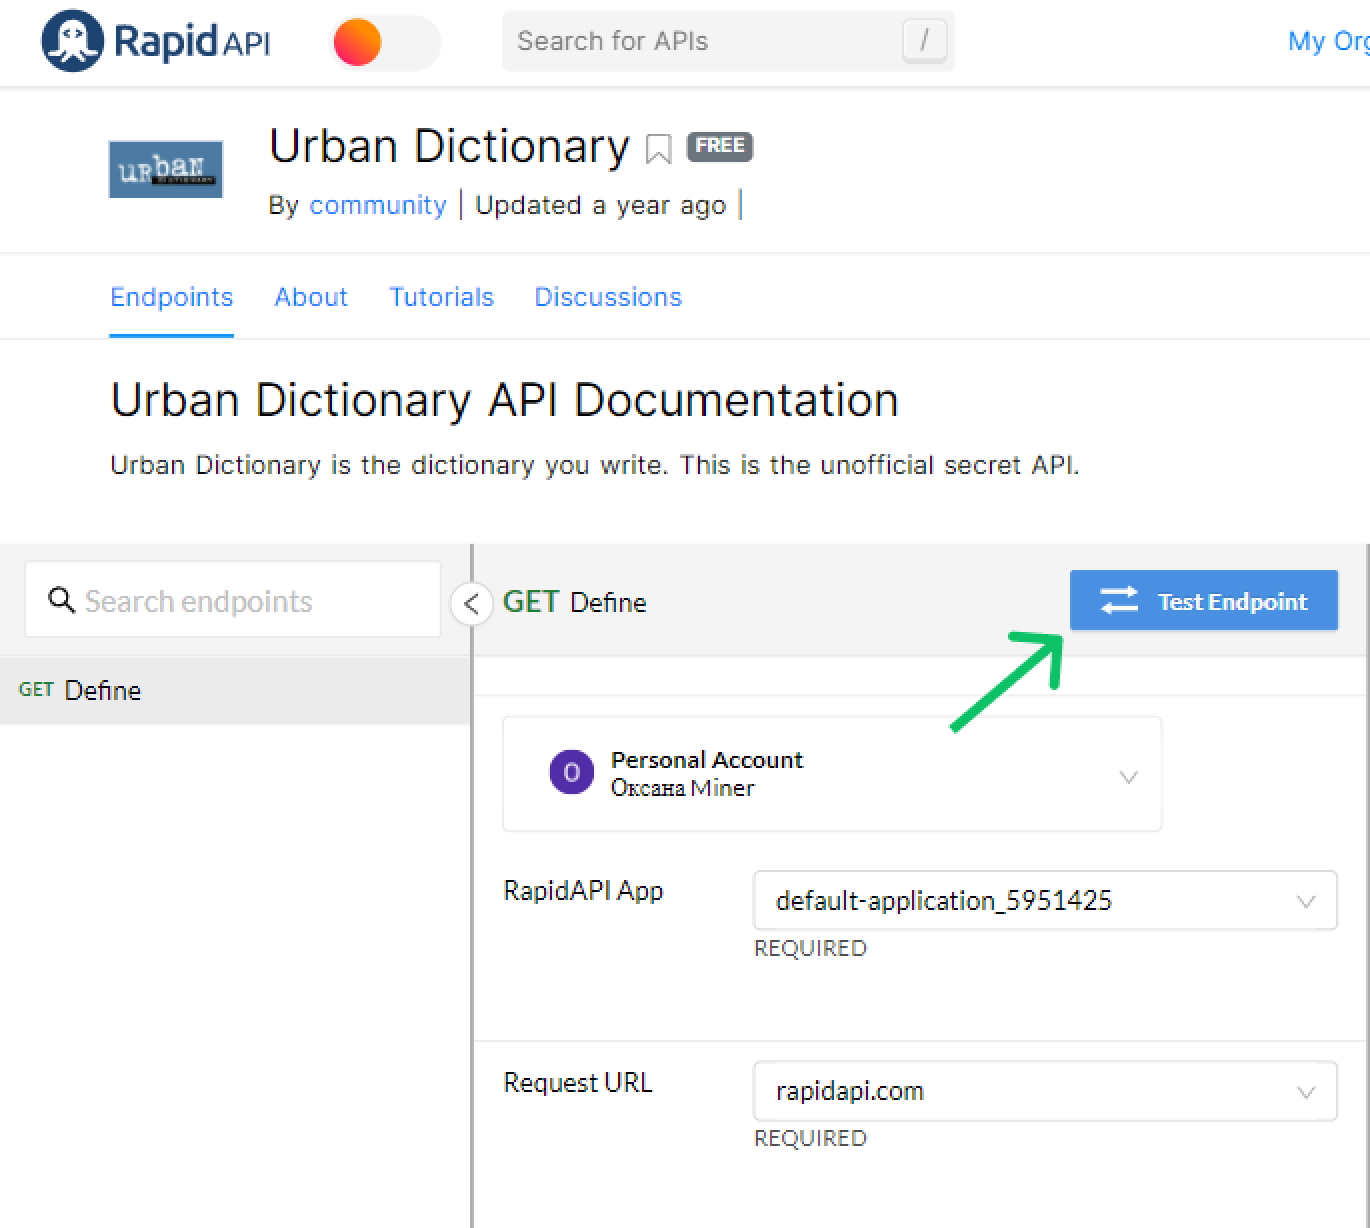Viewport: 1370px width, 1228px height.
Task: Open the Request URL dropdown
Action: pyautogui.click(x=1045, y=1091)
